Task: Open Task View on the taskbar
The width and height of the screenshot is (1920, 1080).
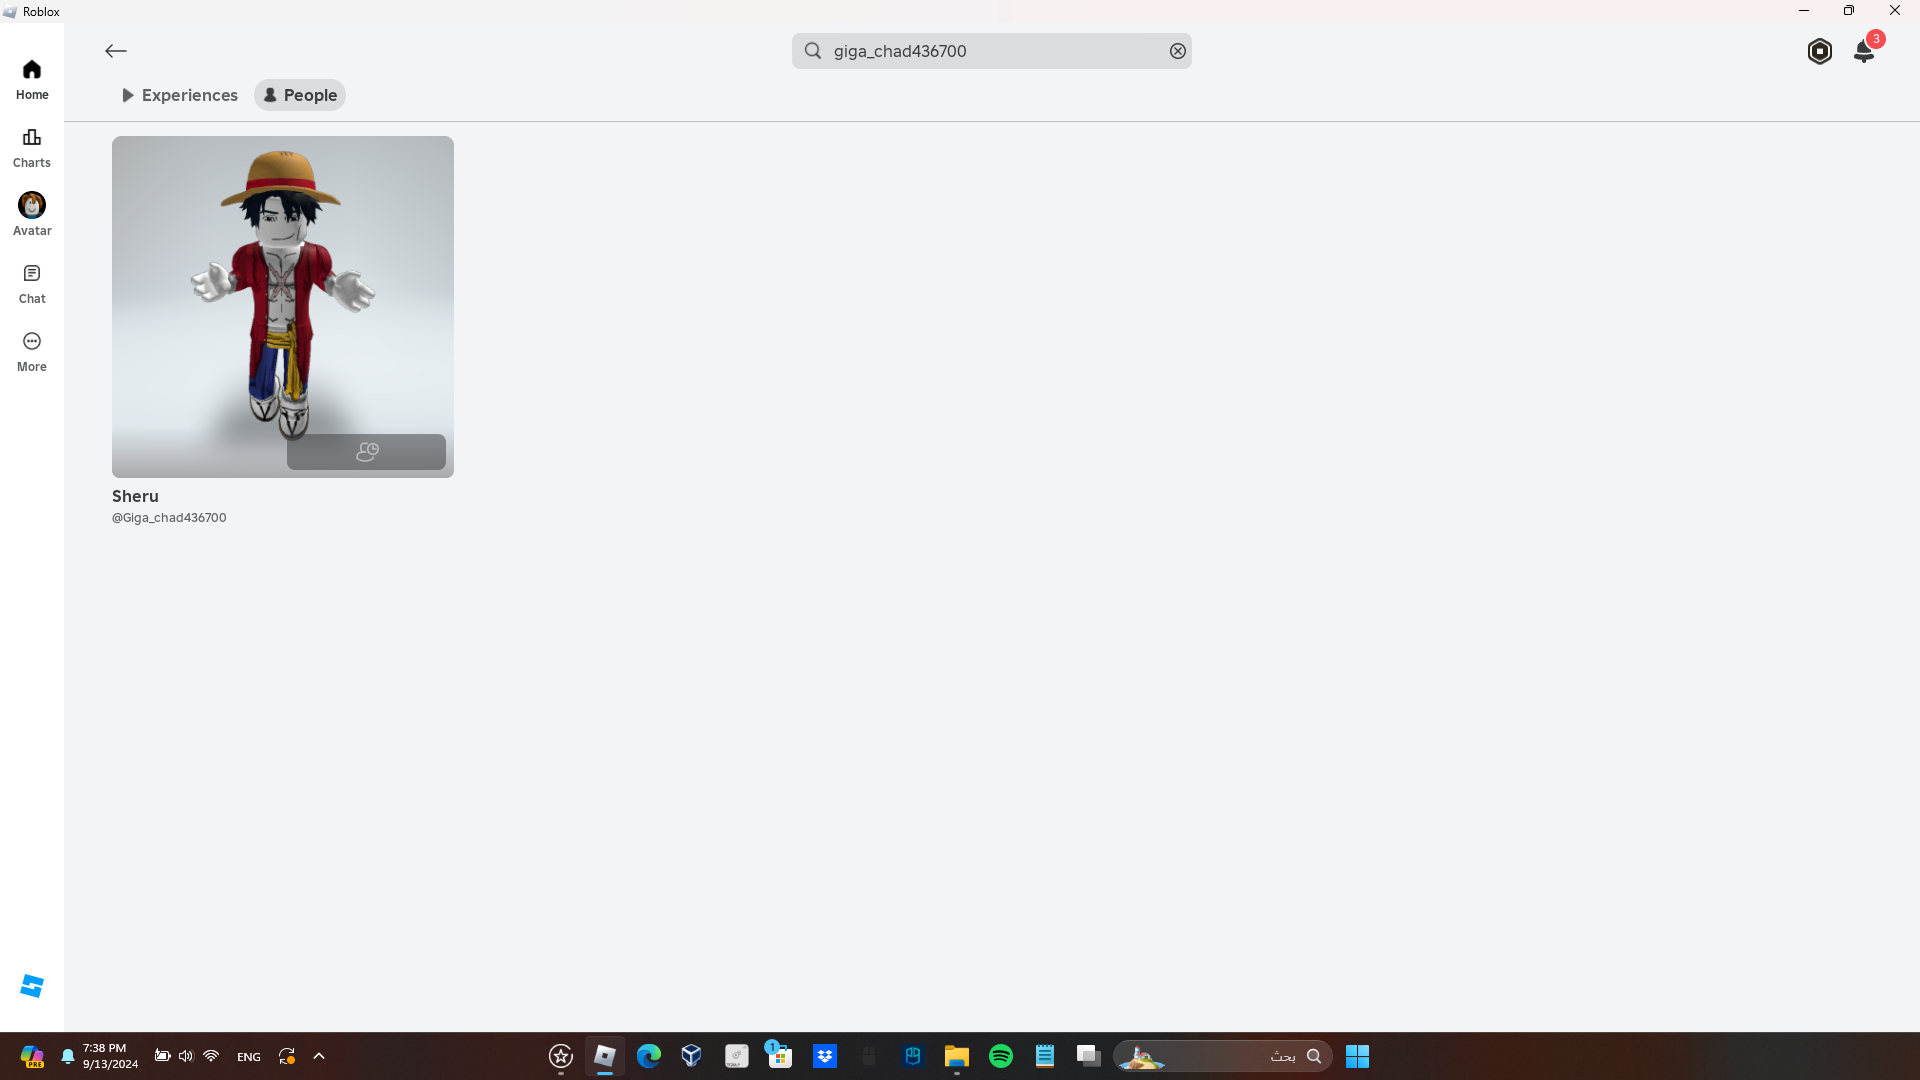Action: (1089, 1056)
